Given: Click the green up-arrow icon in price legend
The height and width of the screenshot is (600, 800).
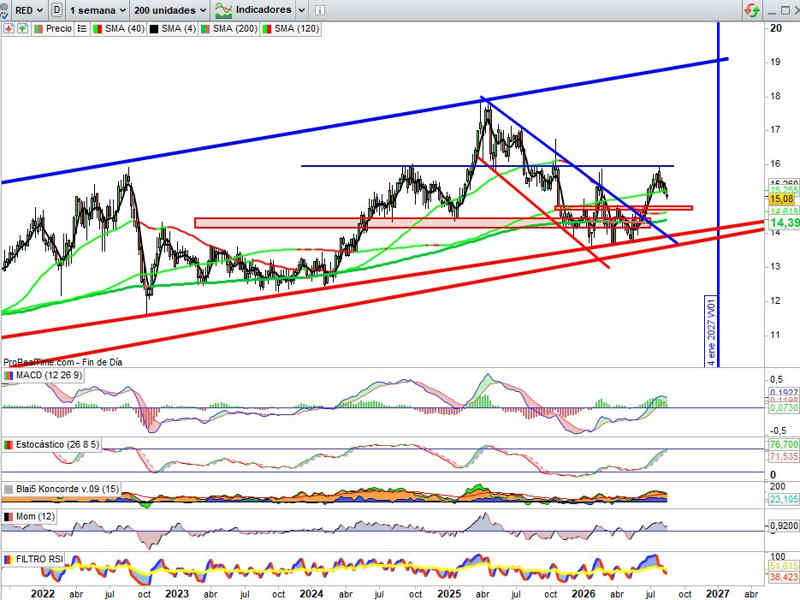Looking at the screenshot, I should [x=22, y=29].
